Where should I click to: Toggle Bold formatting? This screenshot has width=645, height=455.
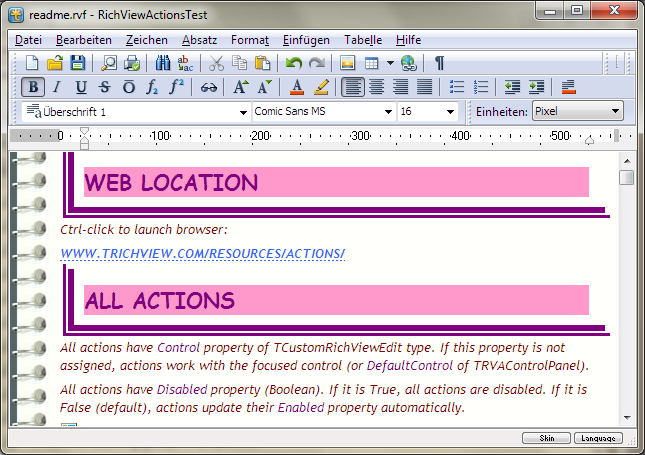coord(33,87)
